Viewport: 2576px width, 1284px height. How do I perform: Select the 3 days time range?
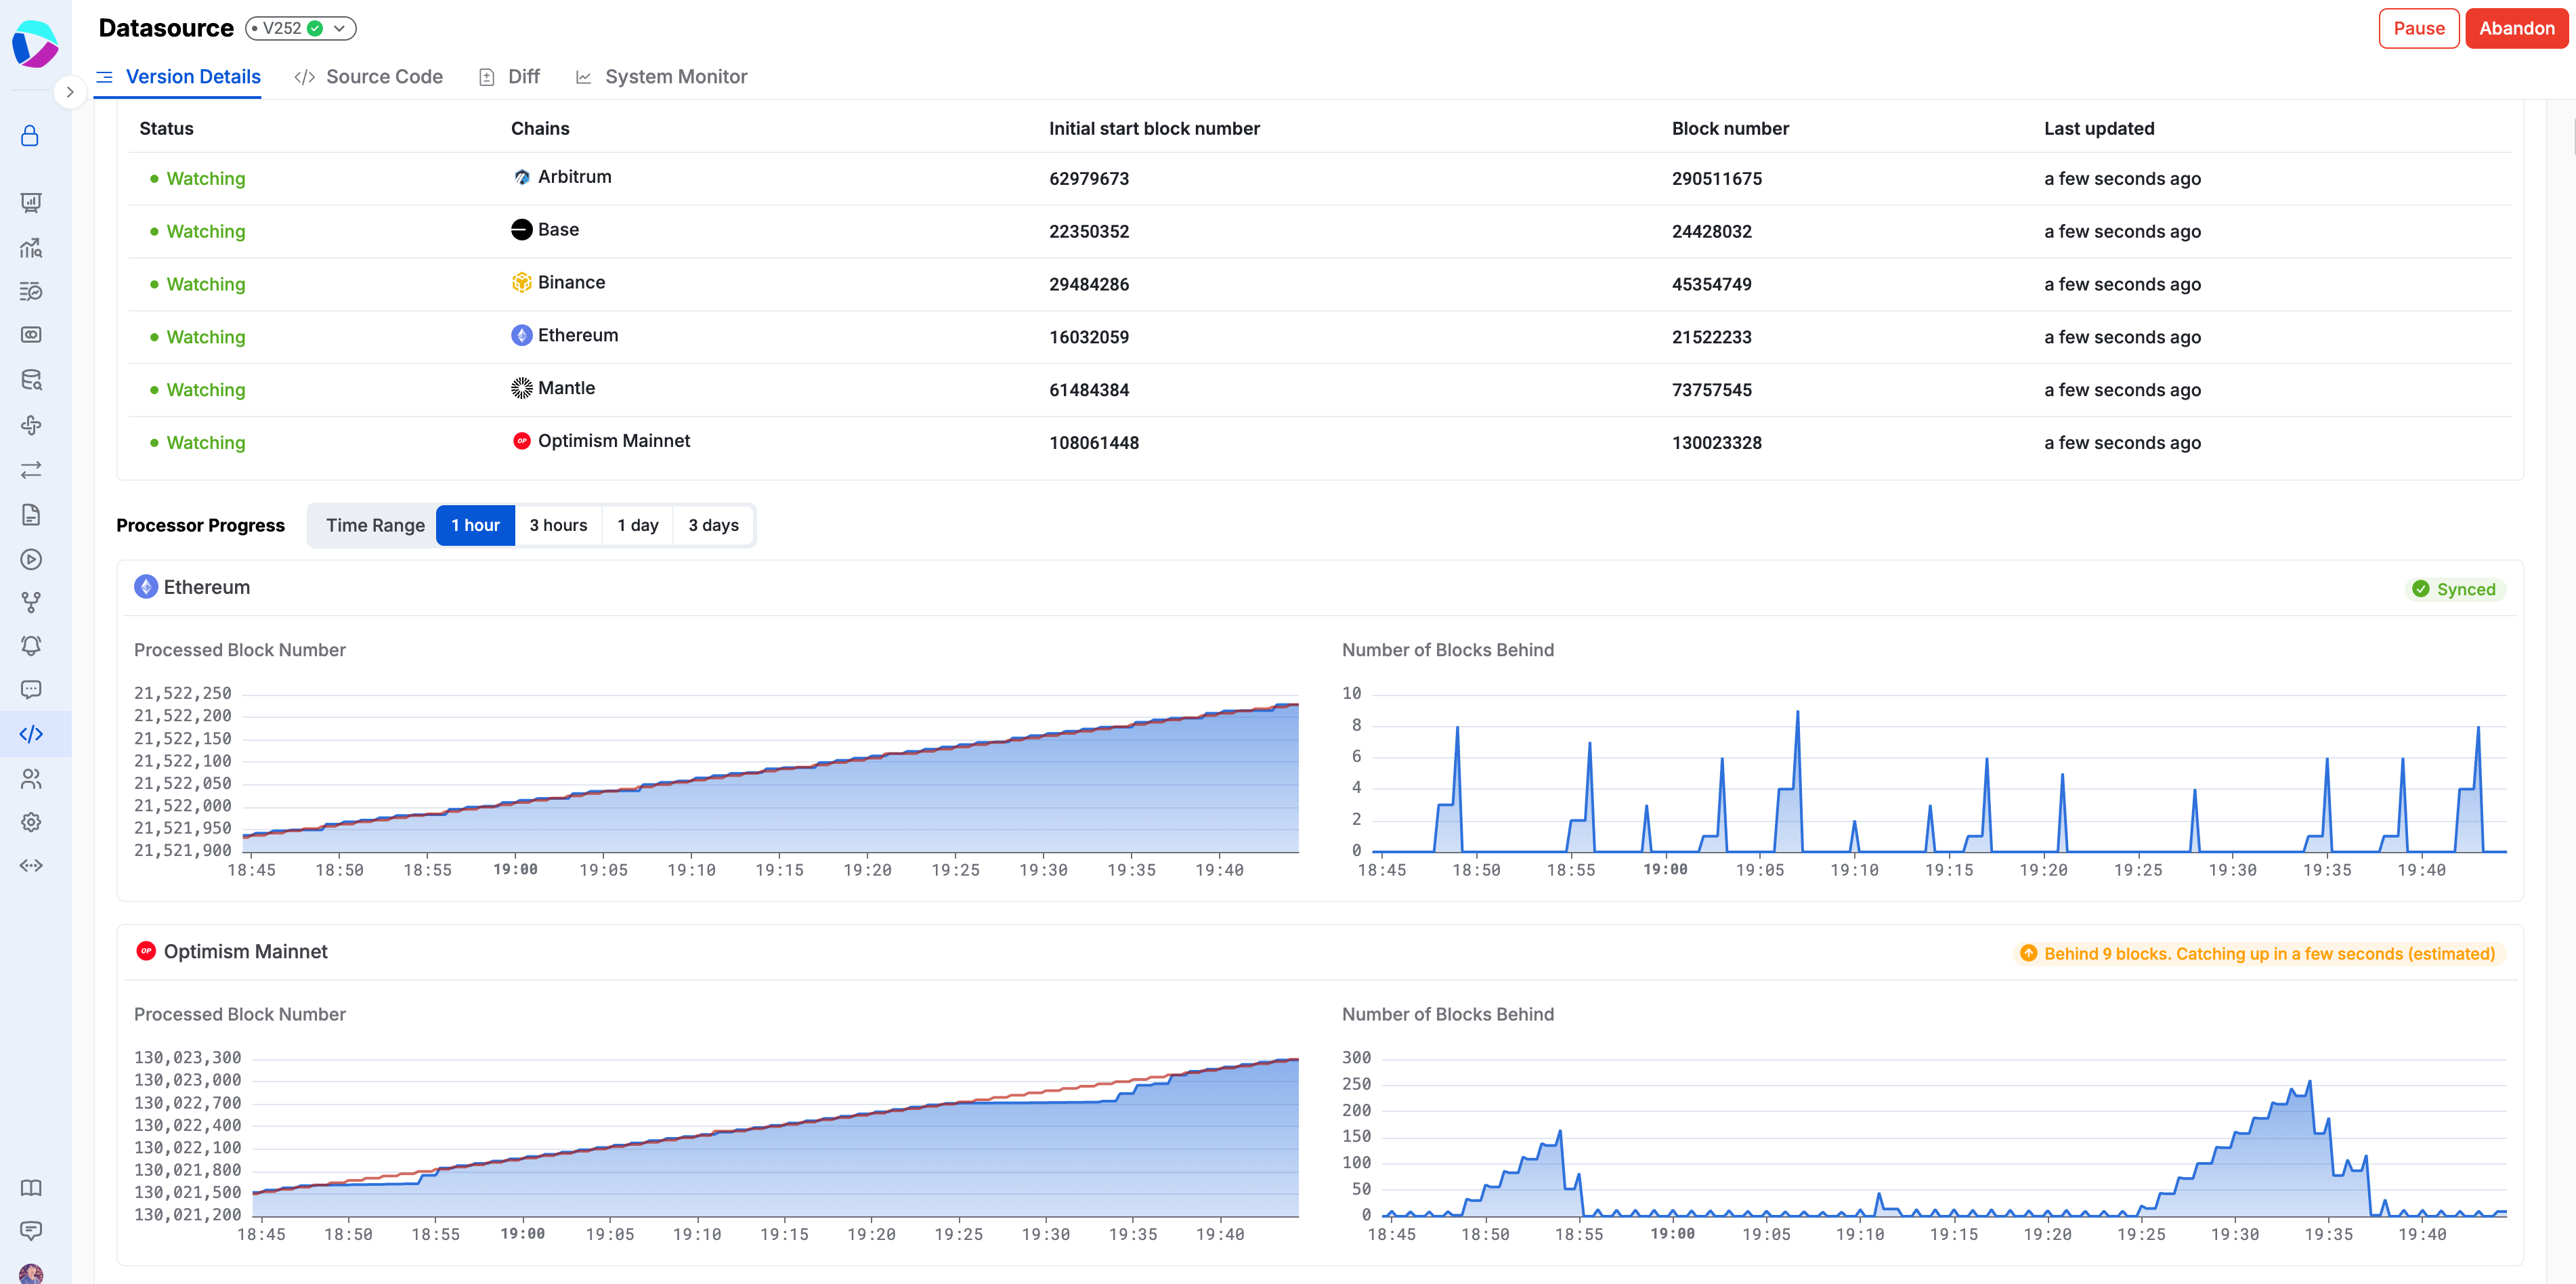[713, 525]
